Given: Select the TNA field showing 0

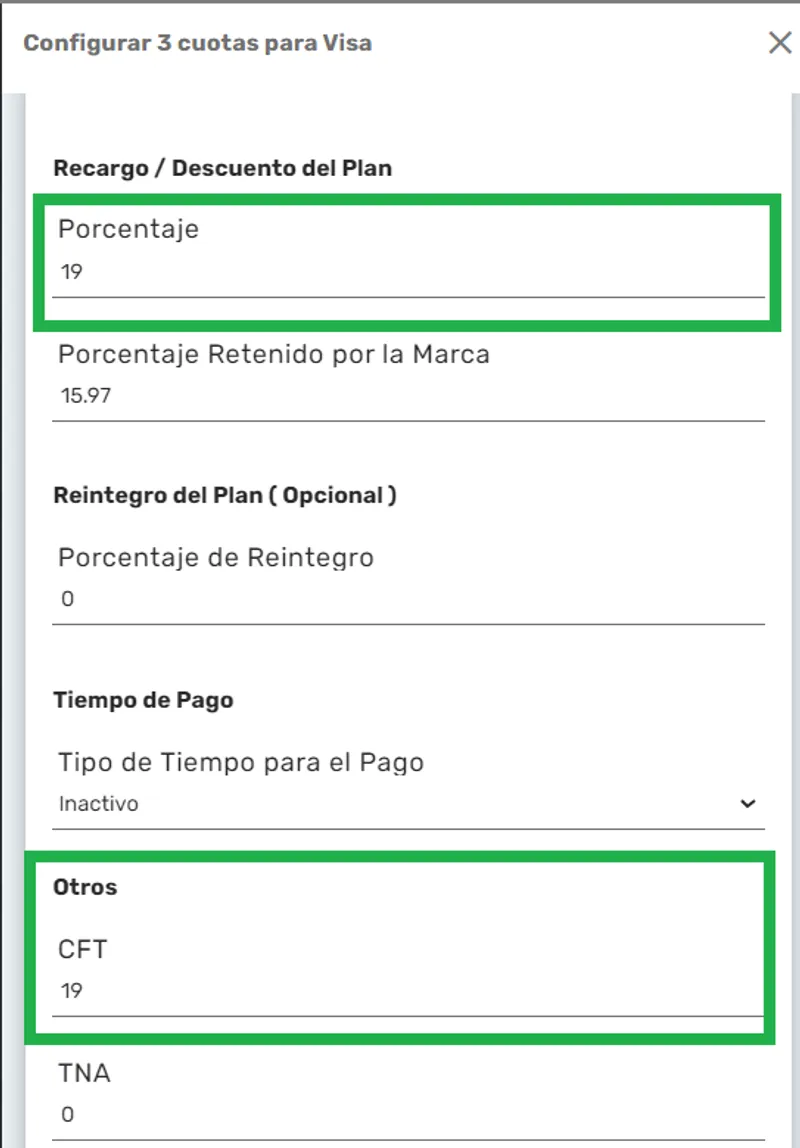Looking at the screenshot, I should pyautogui.click(x=400, y=1113).
